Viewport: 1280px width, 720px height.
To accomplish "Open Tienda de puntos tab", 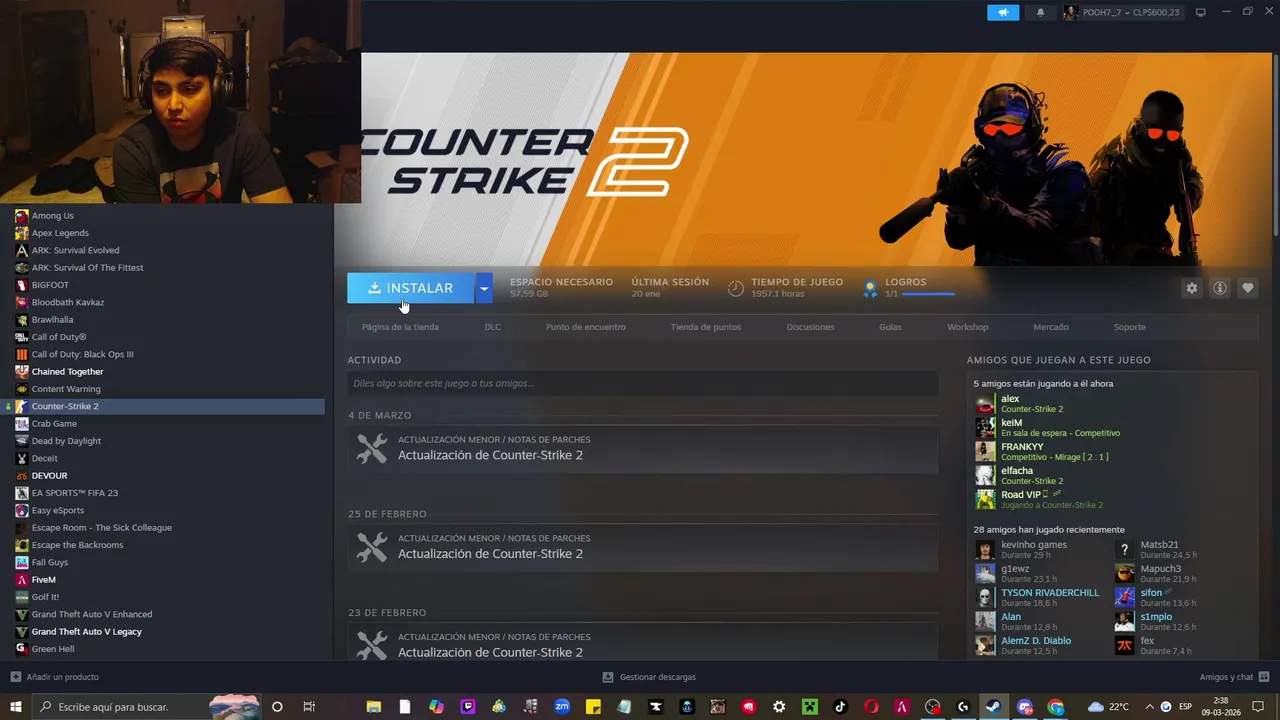I will click(706, 327).
